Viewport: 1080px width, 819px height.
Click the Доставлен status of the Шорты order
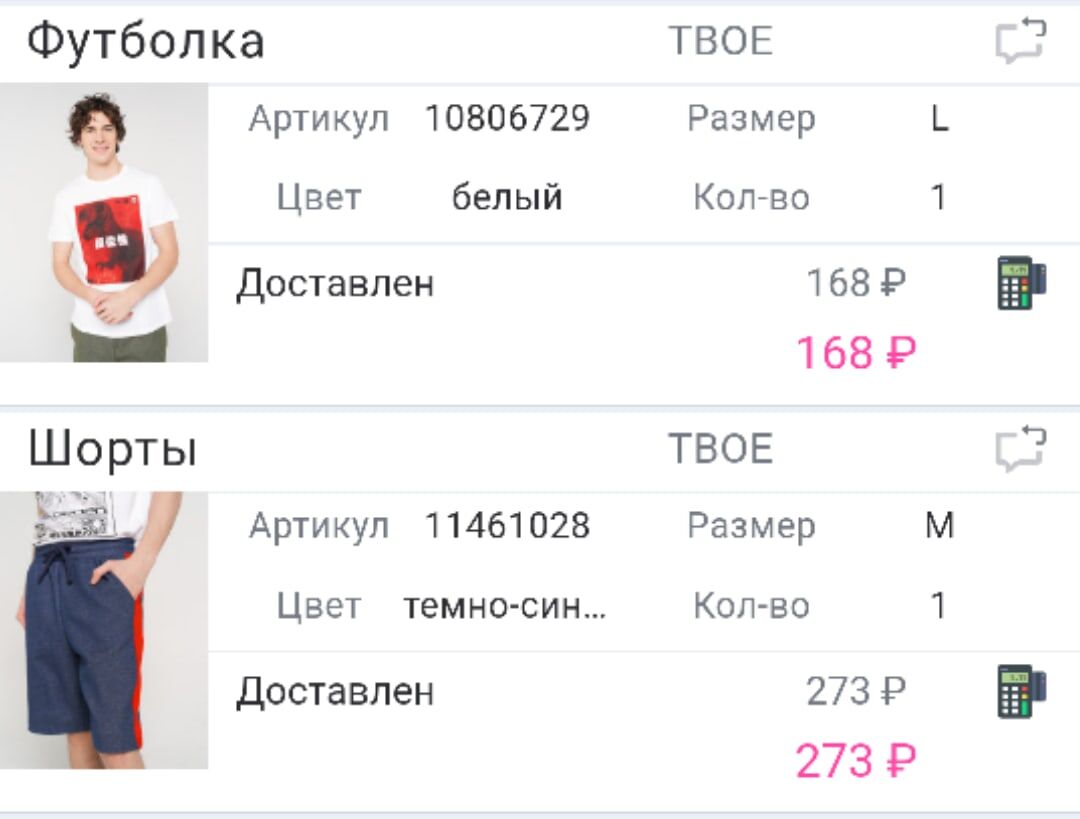click(x=334, y=690)
